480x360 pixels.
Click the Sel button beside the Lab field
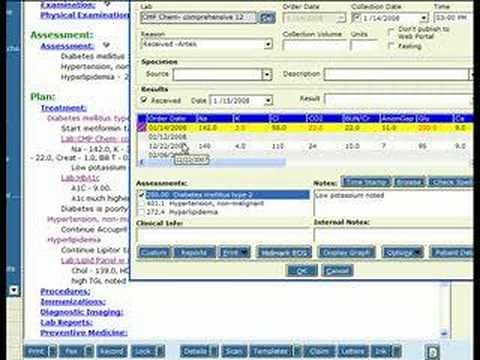(267, 17)
